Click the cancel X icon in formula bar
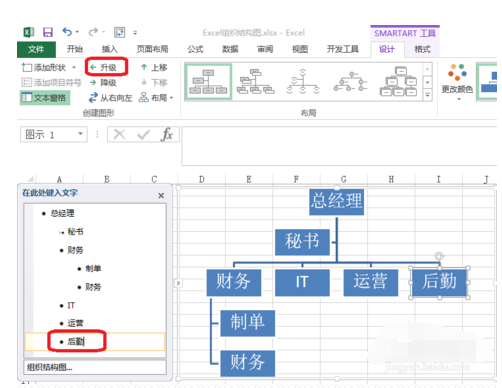 (119, 135)
